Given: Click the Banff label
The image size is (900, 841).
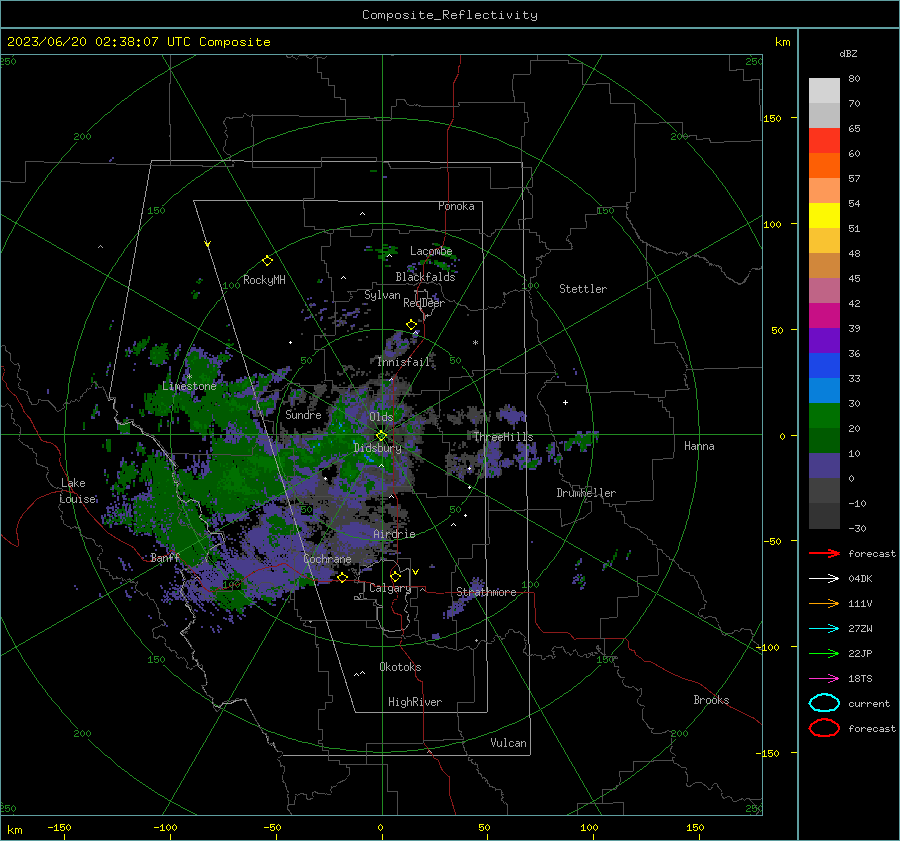Looking at the screenshot, I should [165, 557].
